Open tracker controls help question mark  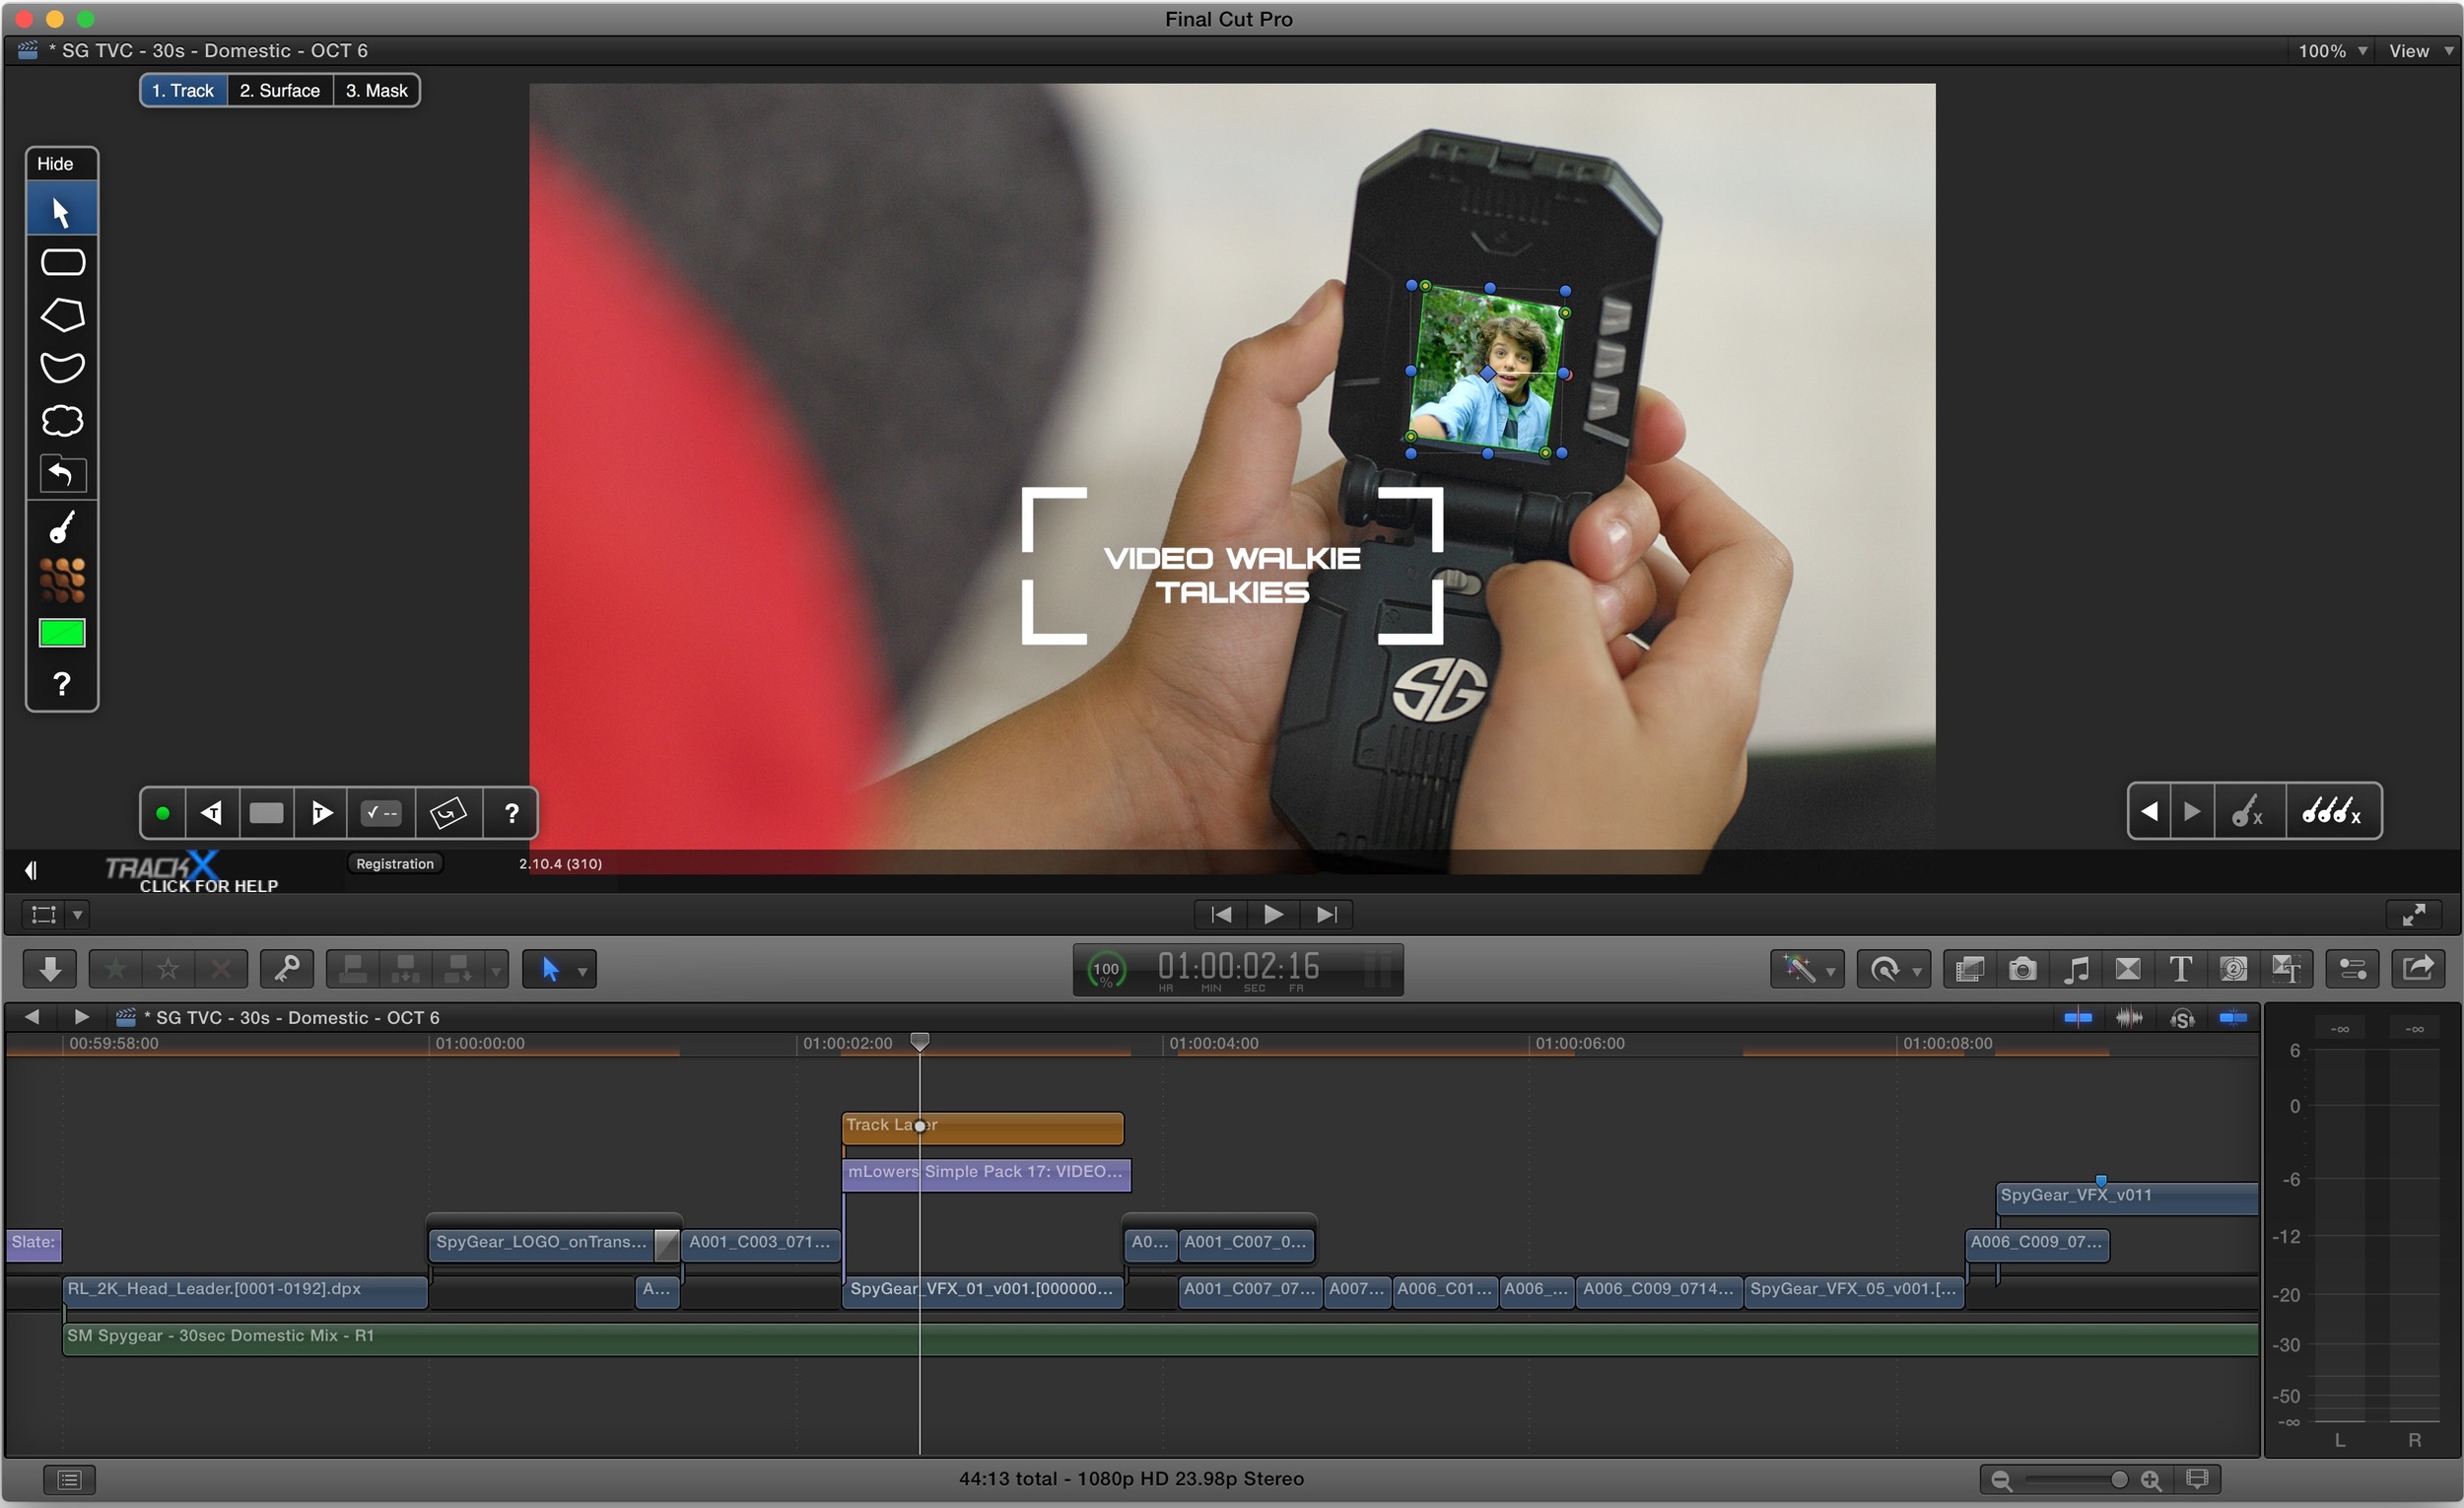[511, 813]
